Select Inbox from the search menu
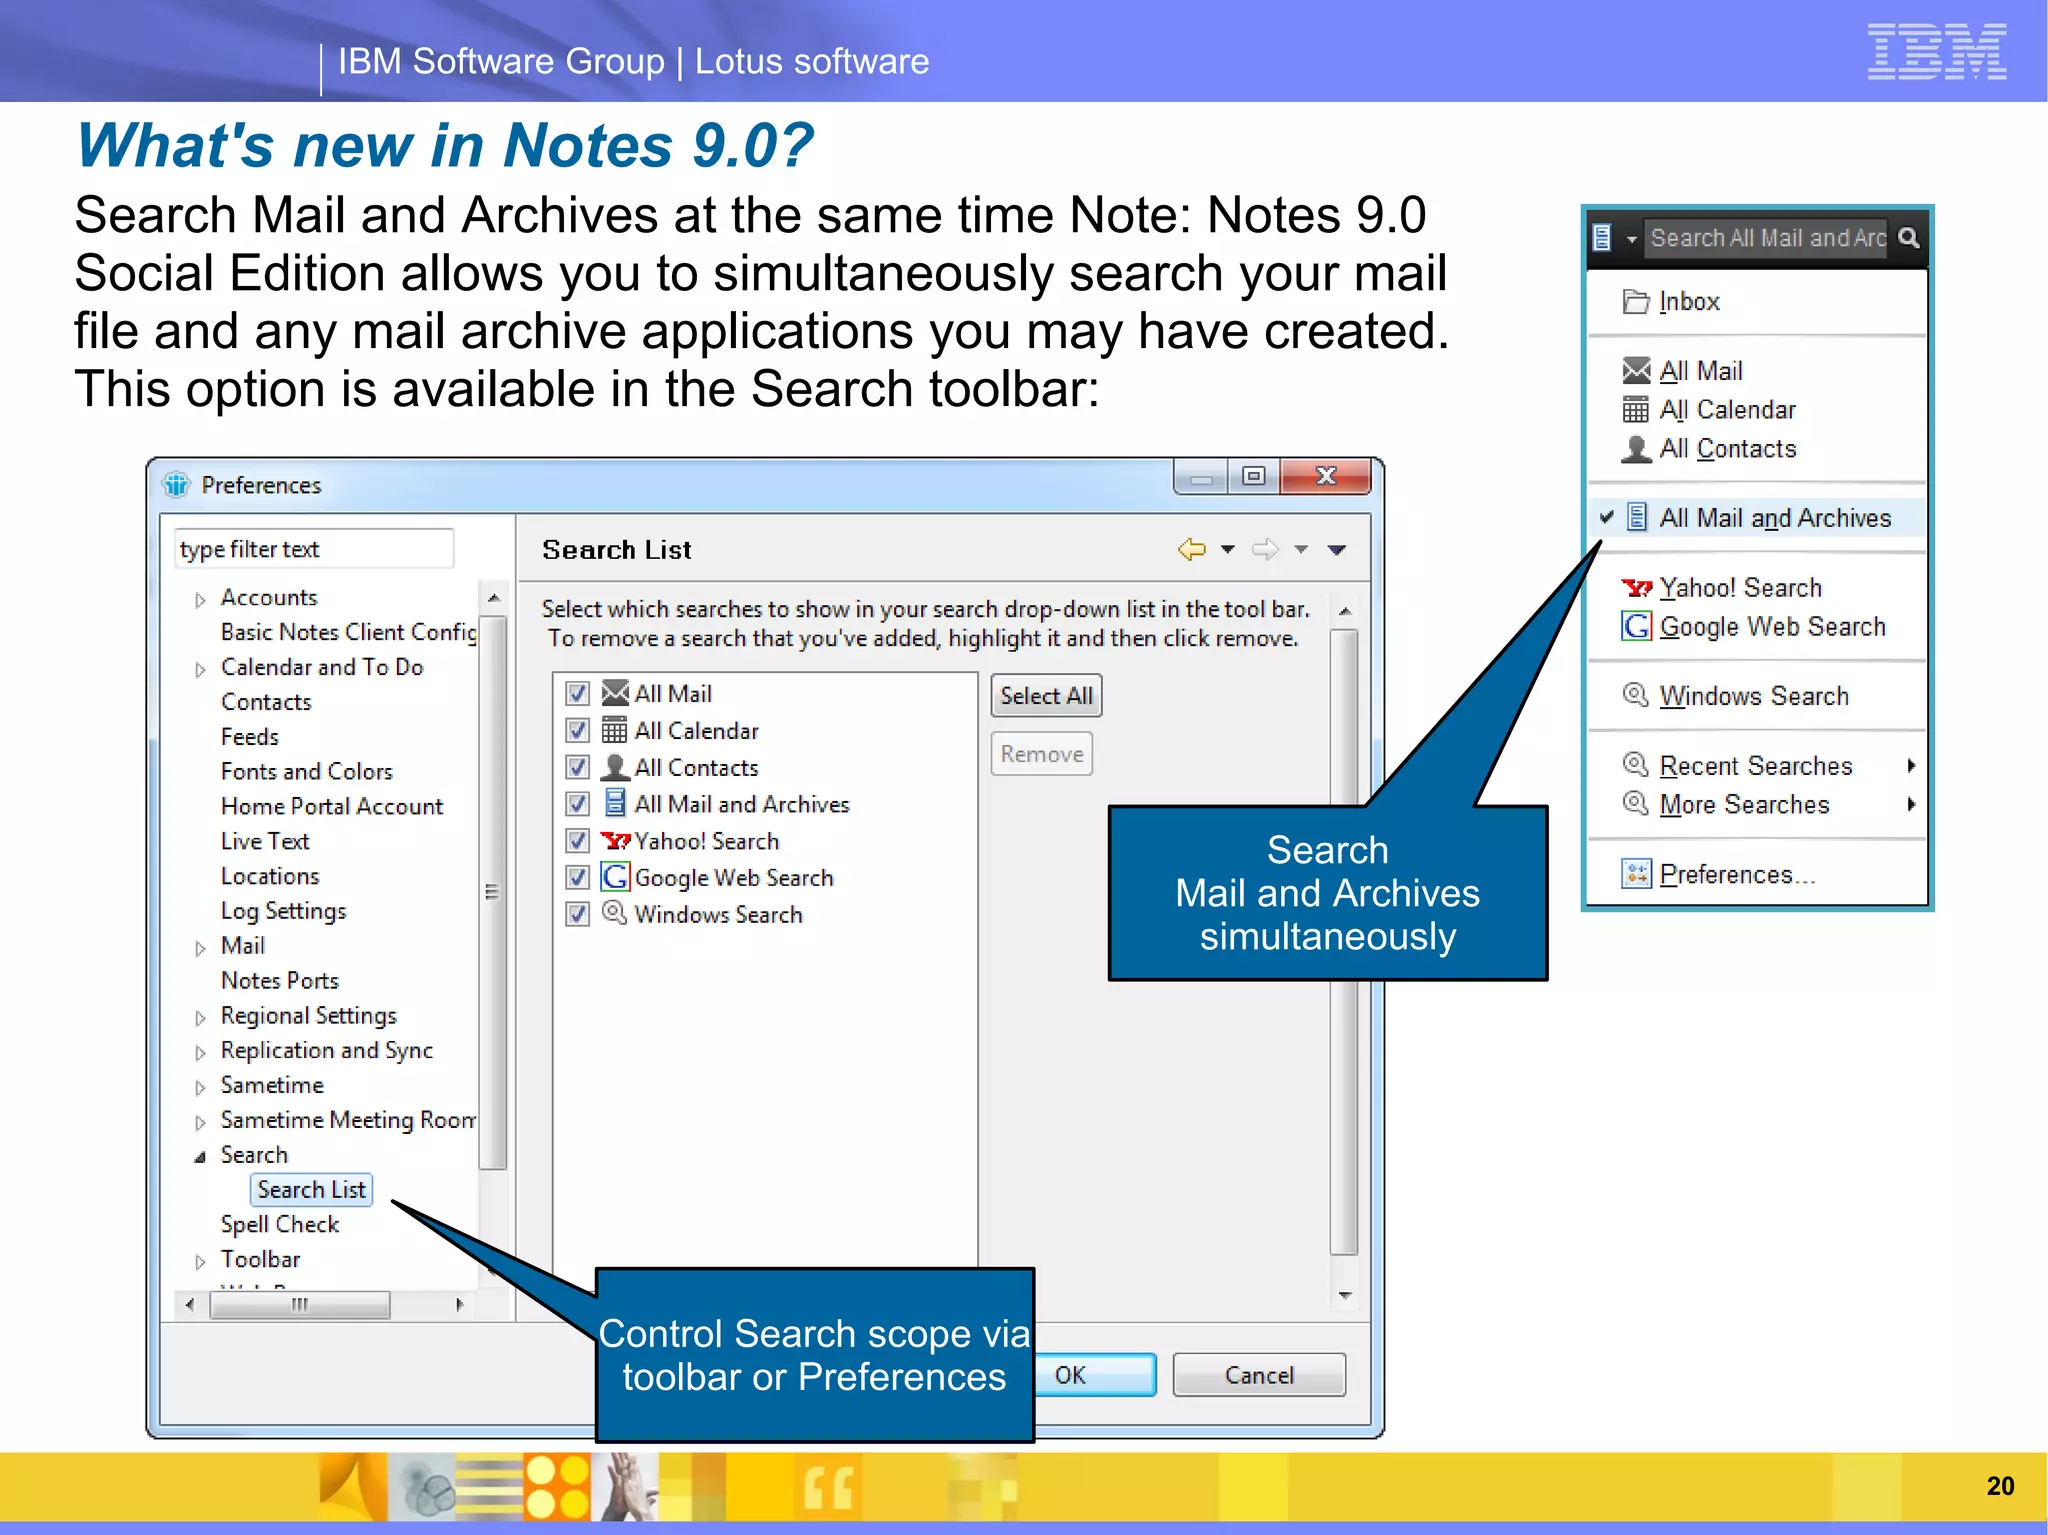The width and height of the screenshot is (2048, 1535). click(1758, 301)
